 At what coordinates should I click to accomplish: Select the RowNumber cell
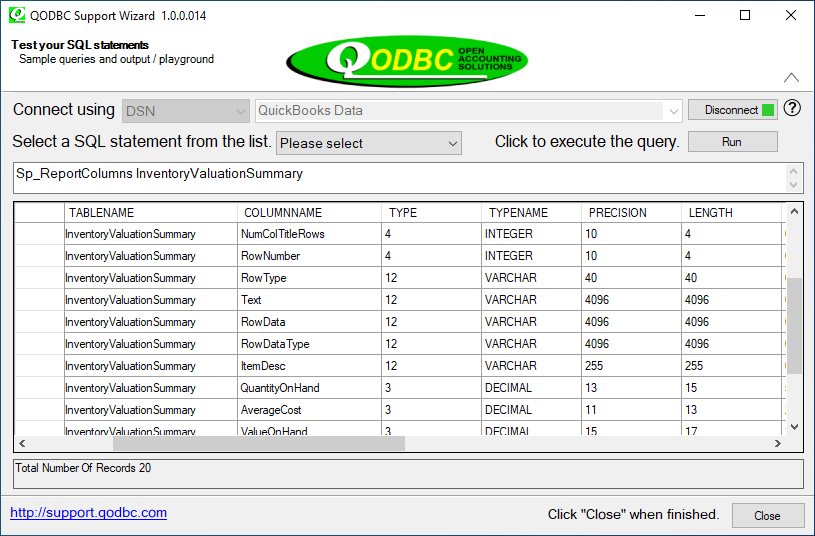pyautogui.click(x=309, y=256)
